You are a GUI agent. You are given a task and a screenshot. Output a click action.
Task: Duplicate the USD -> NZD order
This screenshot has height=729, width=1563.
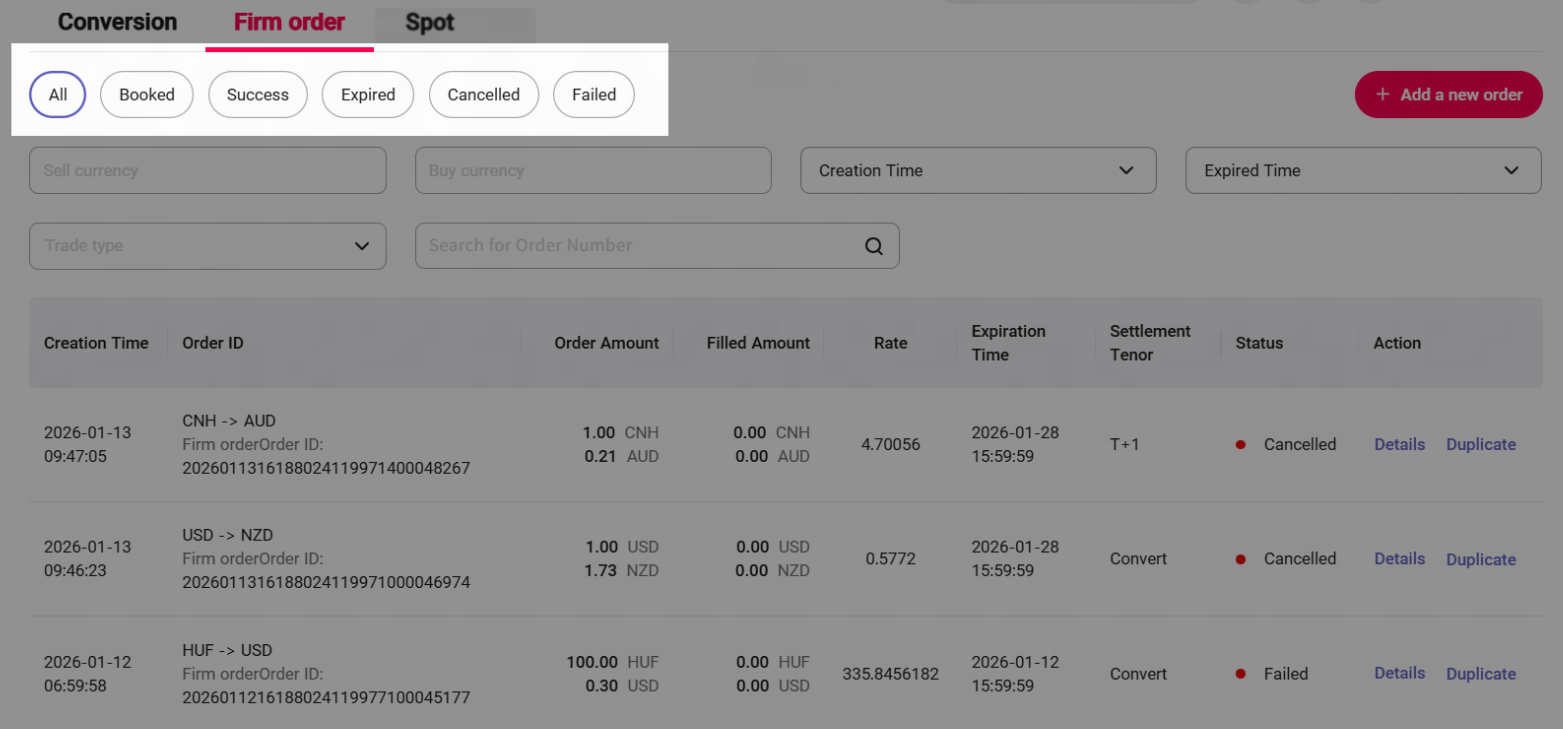pos(1480,559)
